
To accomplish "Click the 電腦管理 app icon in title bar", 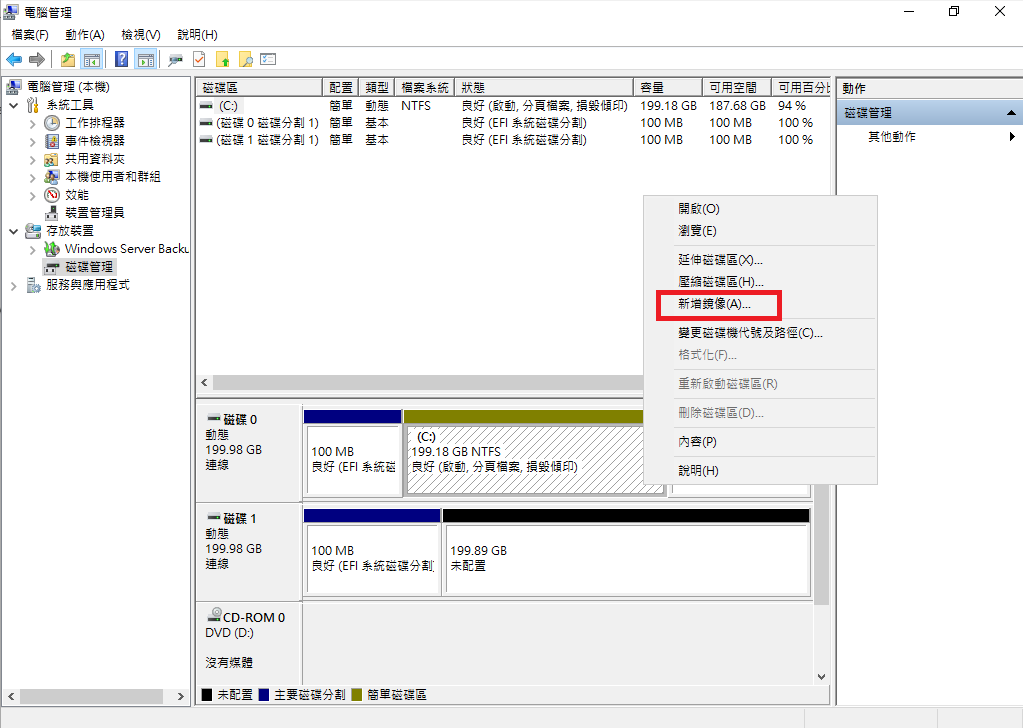I will tap(11, 12).
